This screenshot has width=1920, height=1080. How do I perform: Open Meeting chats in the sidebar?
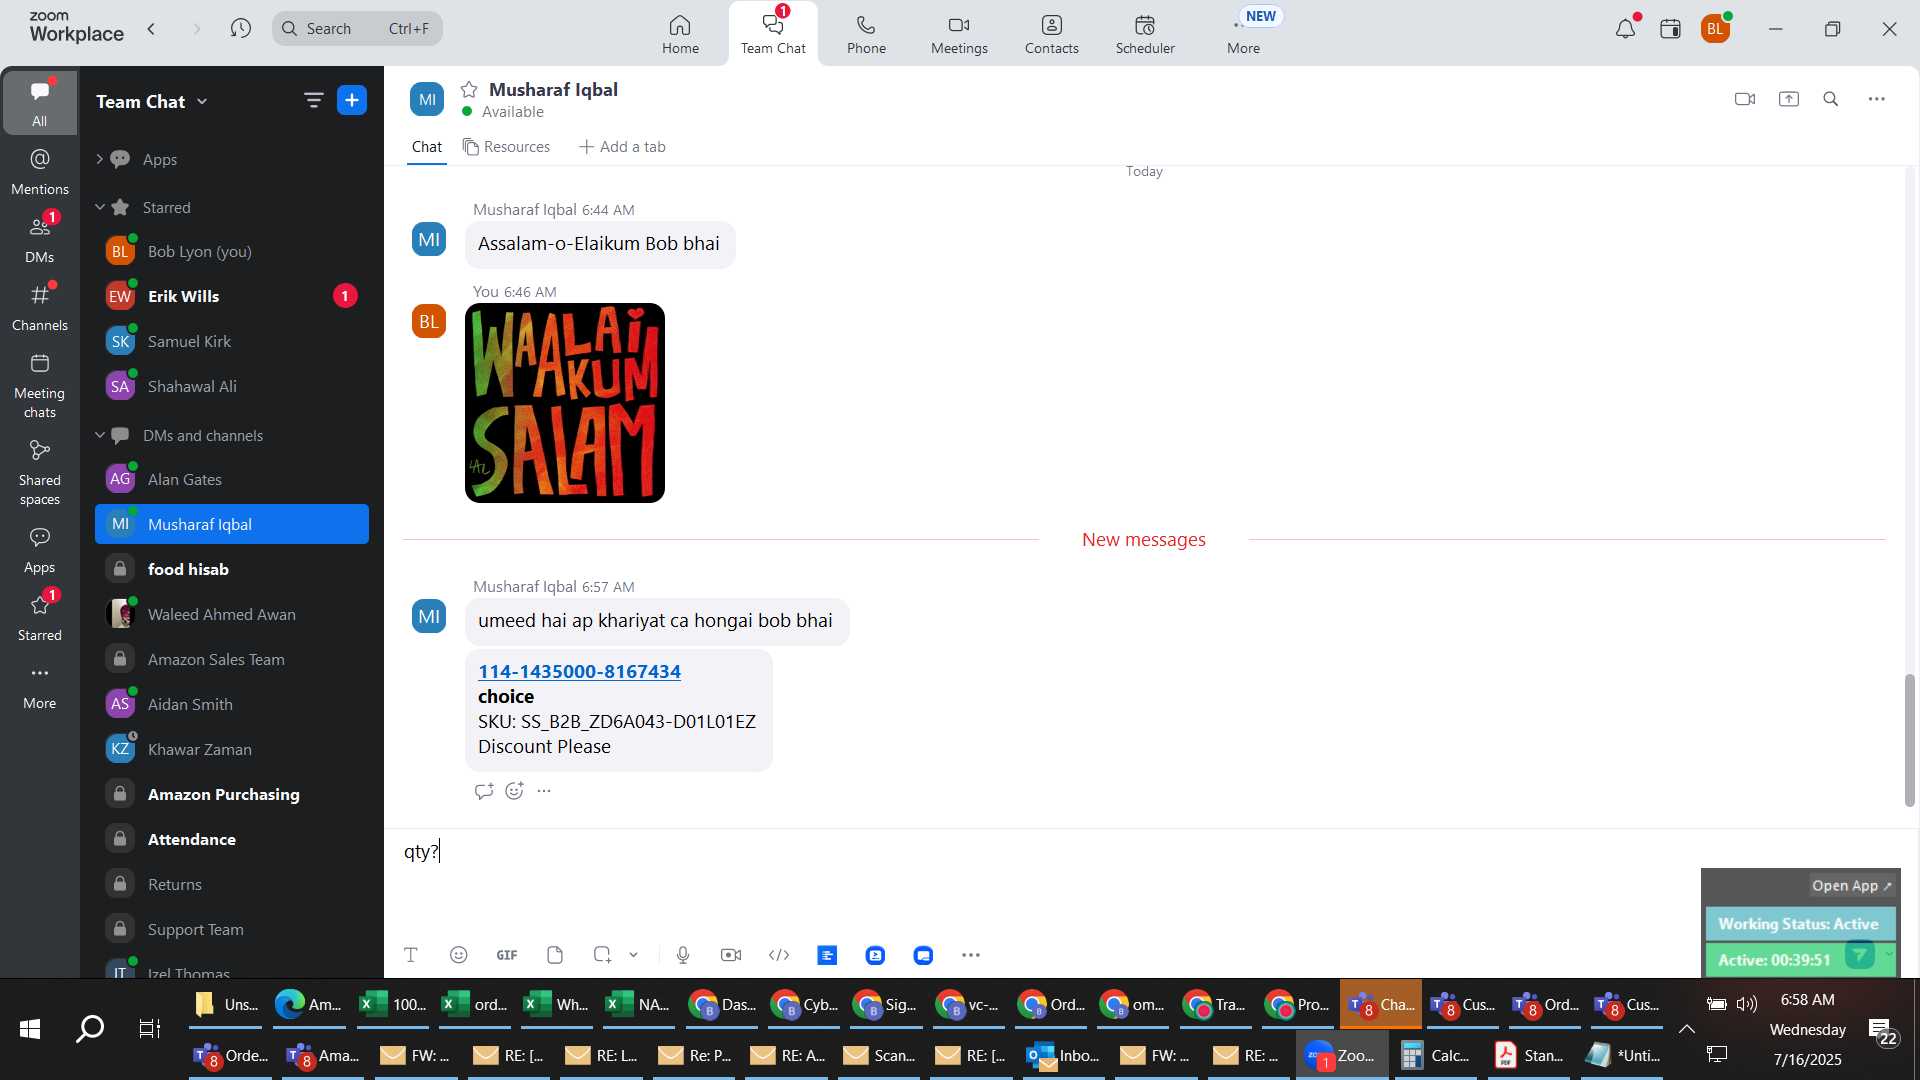coord(40,385)
